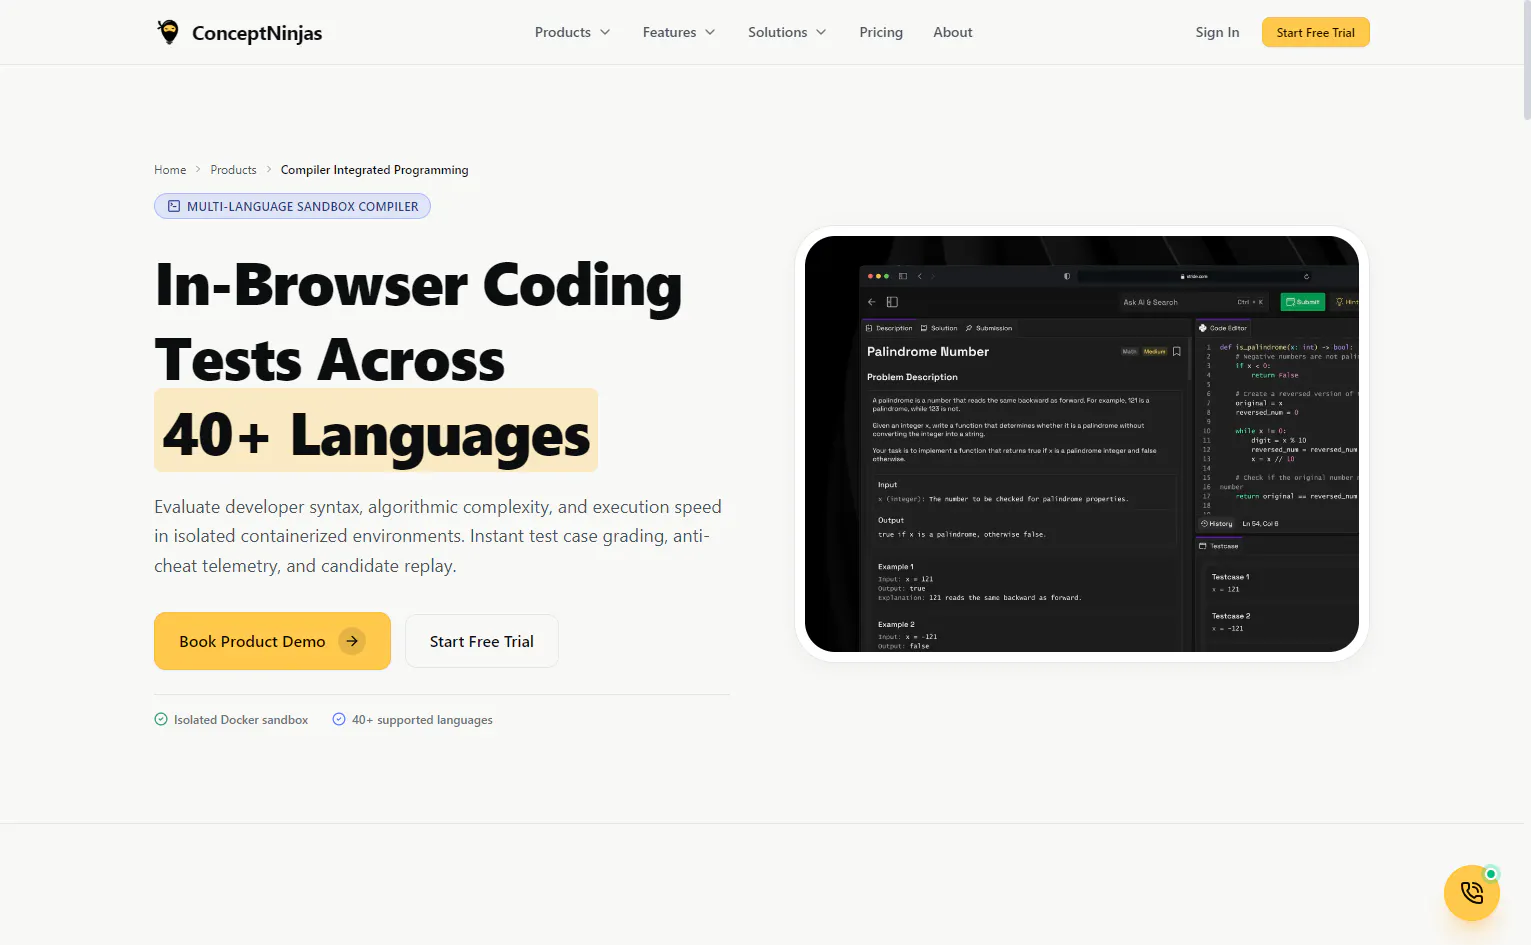Click the ConceptNinjas ninja logo icon
1531x945 pixels.
[x=168, y=32]
